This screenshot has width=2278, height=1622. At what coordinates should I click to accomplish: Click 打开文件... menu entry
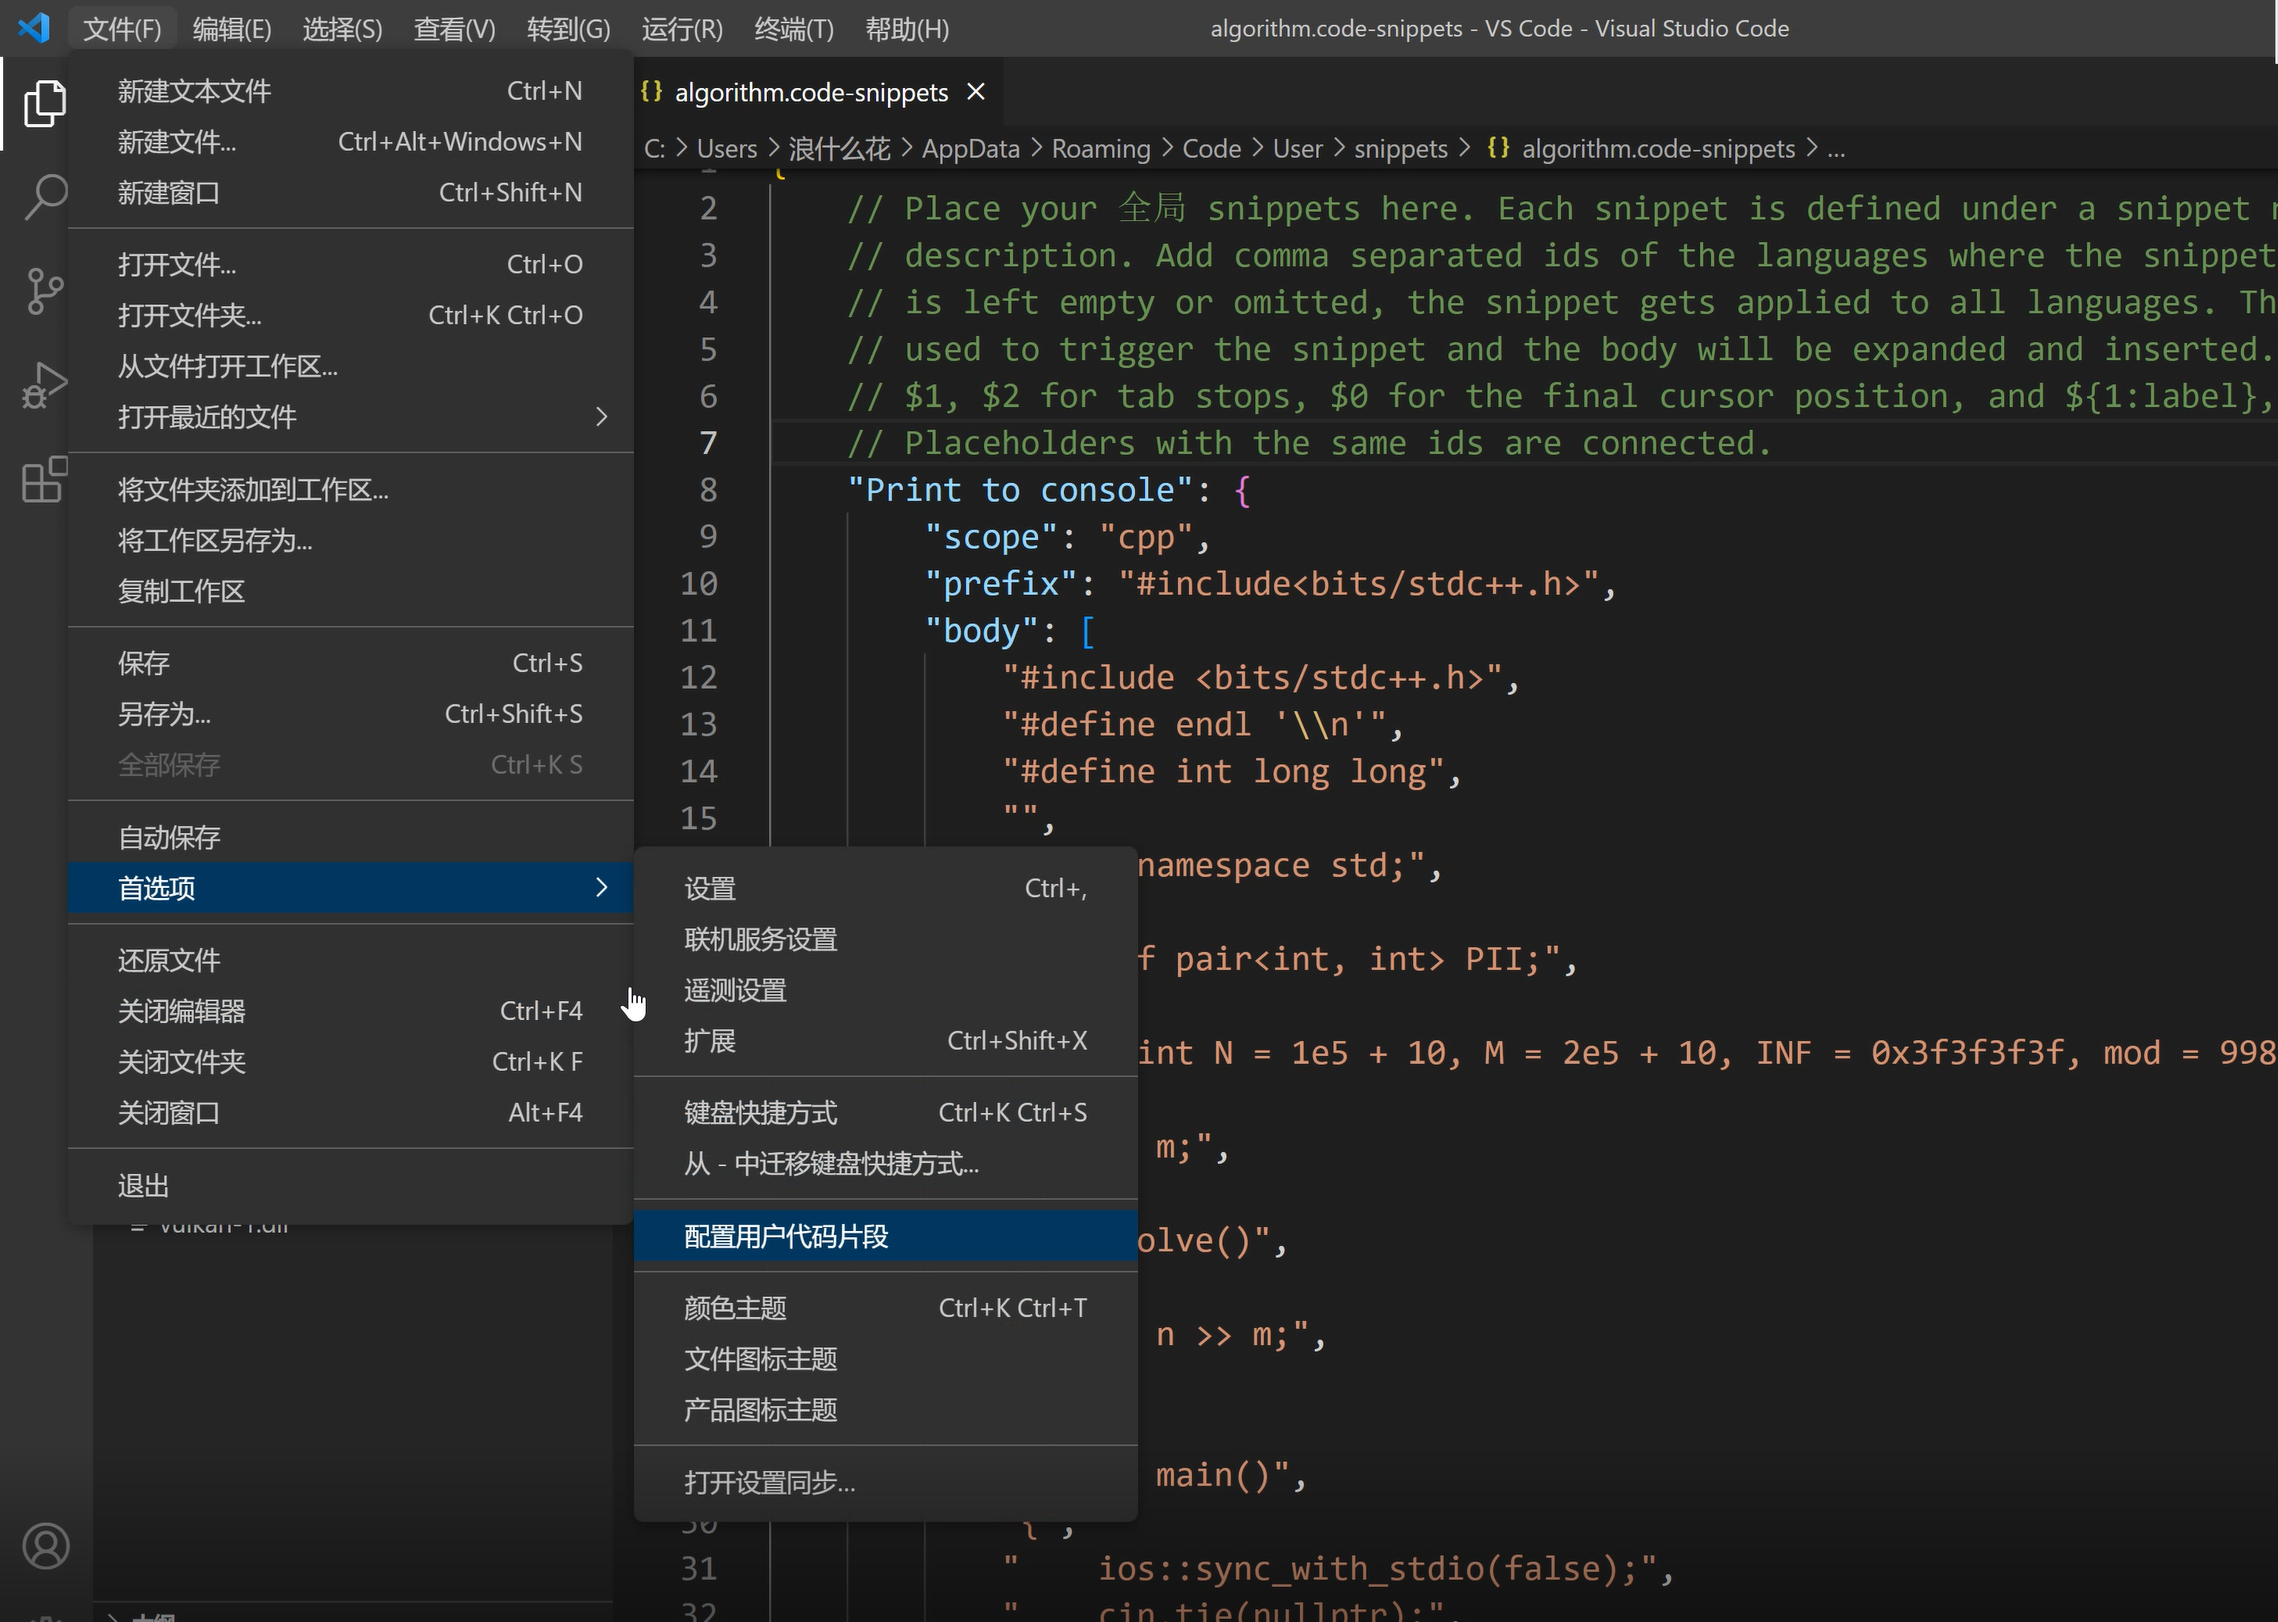click(350, 264)
